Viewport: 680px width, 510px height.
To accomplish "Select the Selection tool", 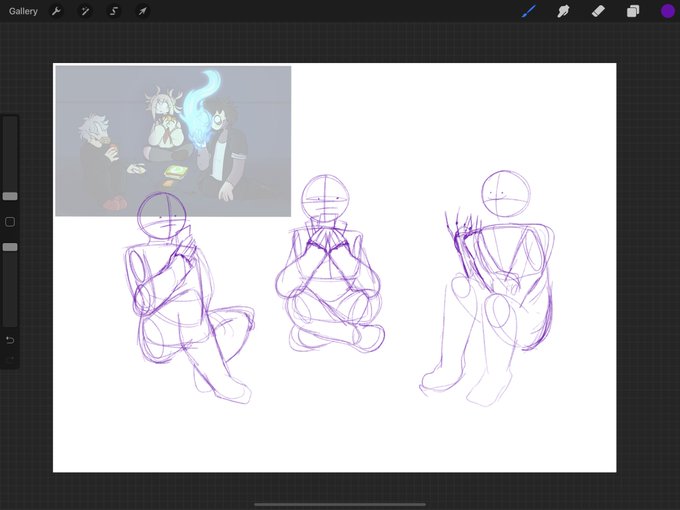I will point(114,11).
